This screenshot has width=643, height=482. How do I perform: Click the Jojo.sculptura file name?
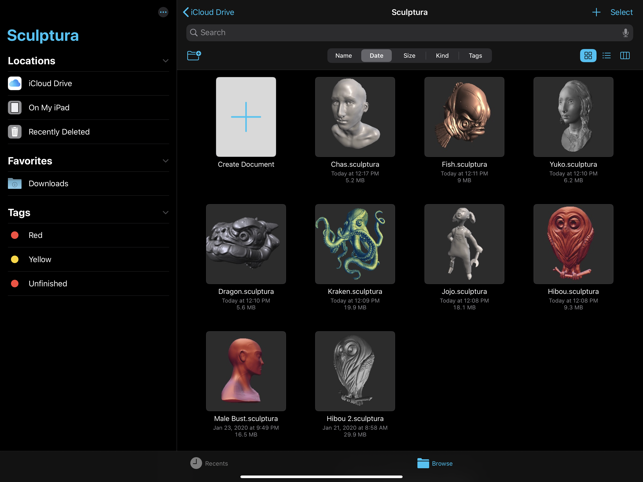click(464, 292)
